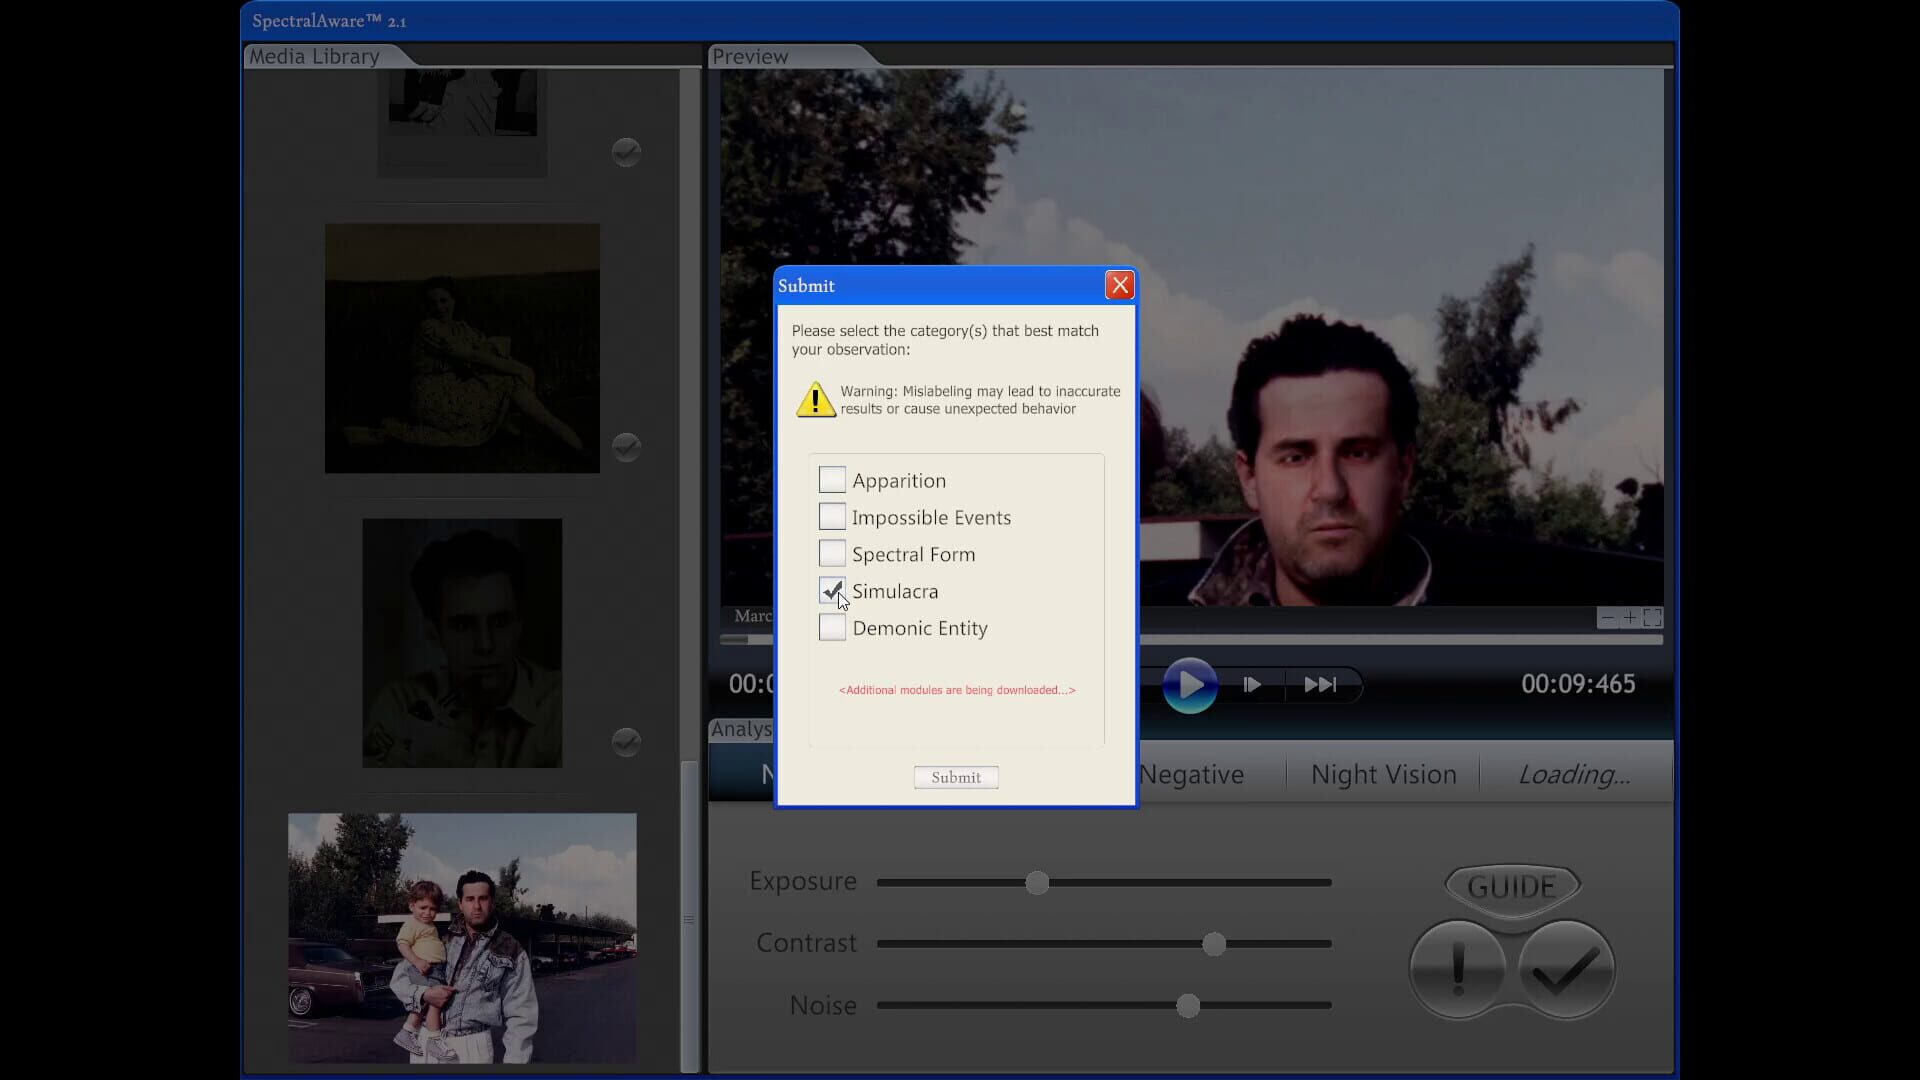Click the exclamation mark icon near GUIDE
Viewport: 1920px width, 1080px height.
point(1457,968)
